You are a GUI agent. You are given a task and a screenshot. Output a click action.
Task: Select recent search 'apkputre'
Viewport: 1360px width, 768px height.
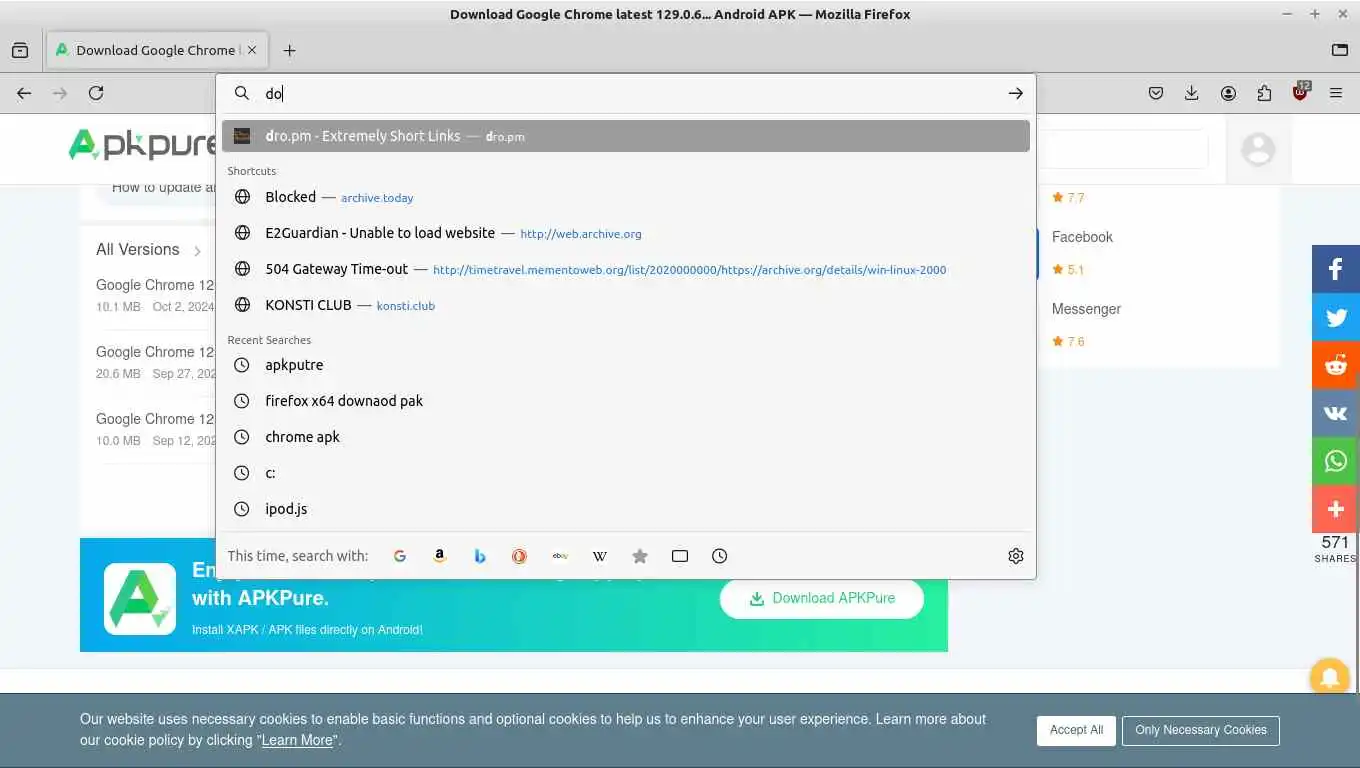pos(626,365)
